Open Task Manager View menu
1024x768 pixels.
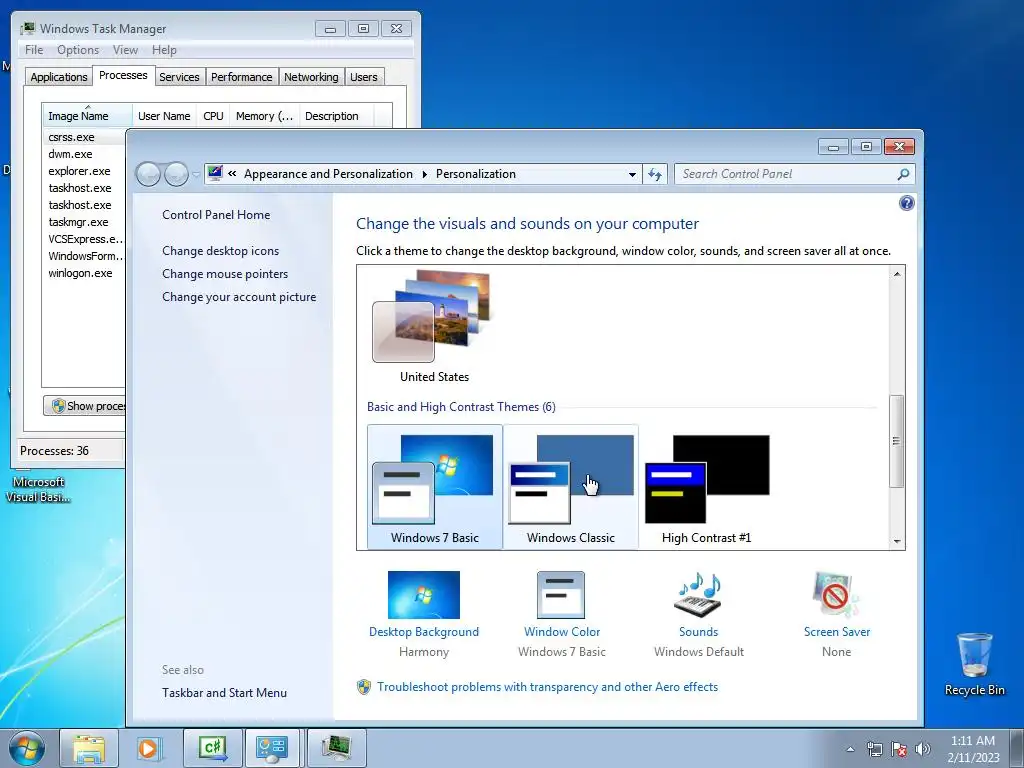pyautogui.click(x=125, y=50)
